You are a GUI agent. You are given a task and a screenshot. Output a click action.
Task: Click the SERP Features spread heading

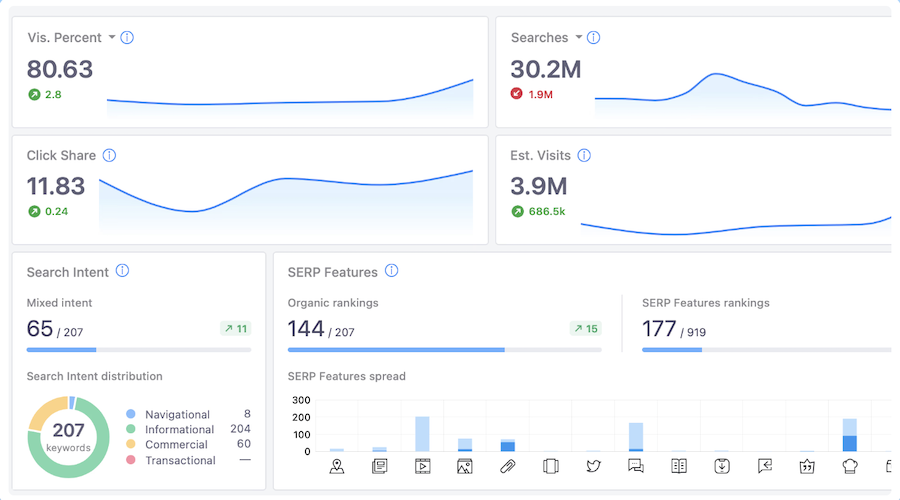tap(347, 376)
